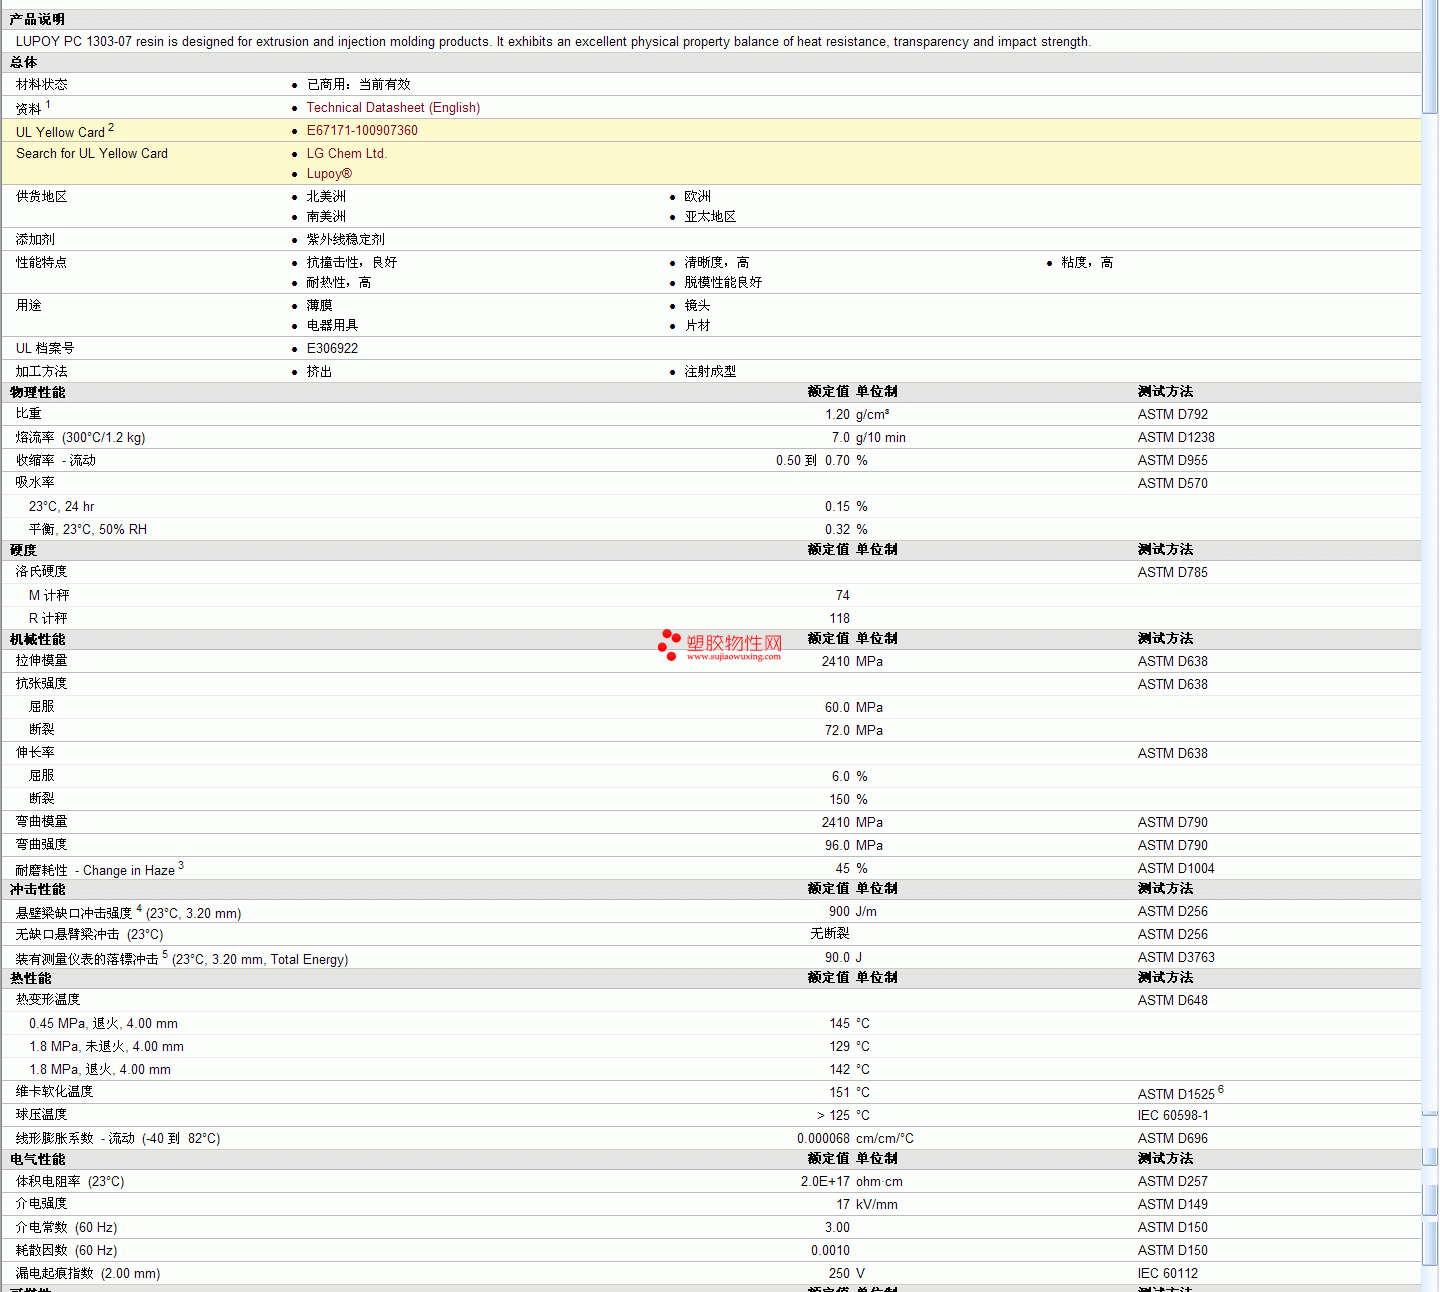Select the ASTM D785 hardness method
The height and width of the screenshot is (1292, 1440).
[x=1172, y=572]
